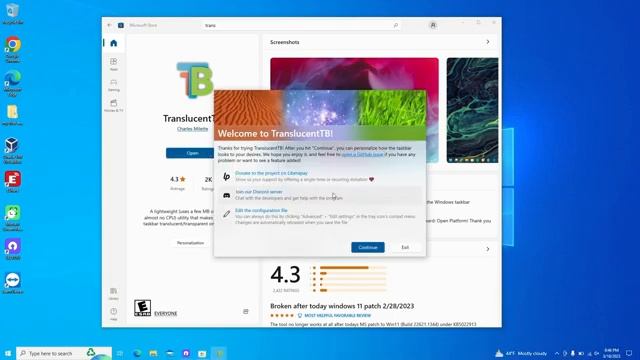Open Apps section in Store sidebar
Viewport: 640px width, 360px height.
coord(113,64)
